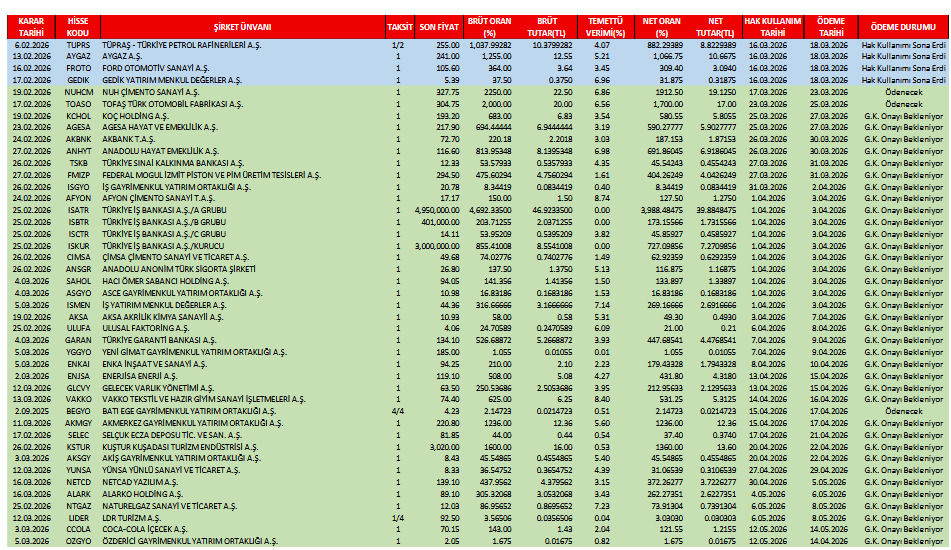Click the ISATR stock code cell

point(77,211)
